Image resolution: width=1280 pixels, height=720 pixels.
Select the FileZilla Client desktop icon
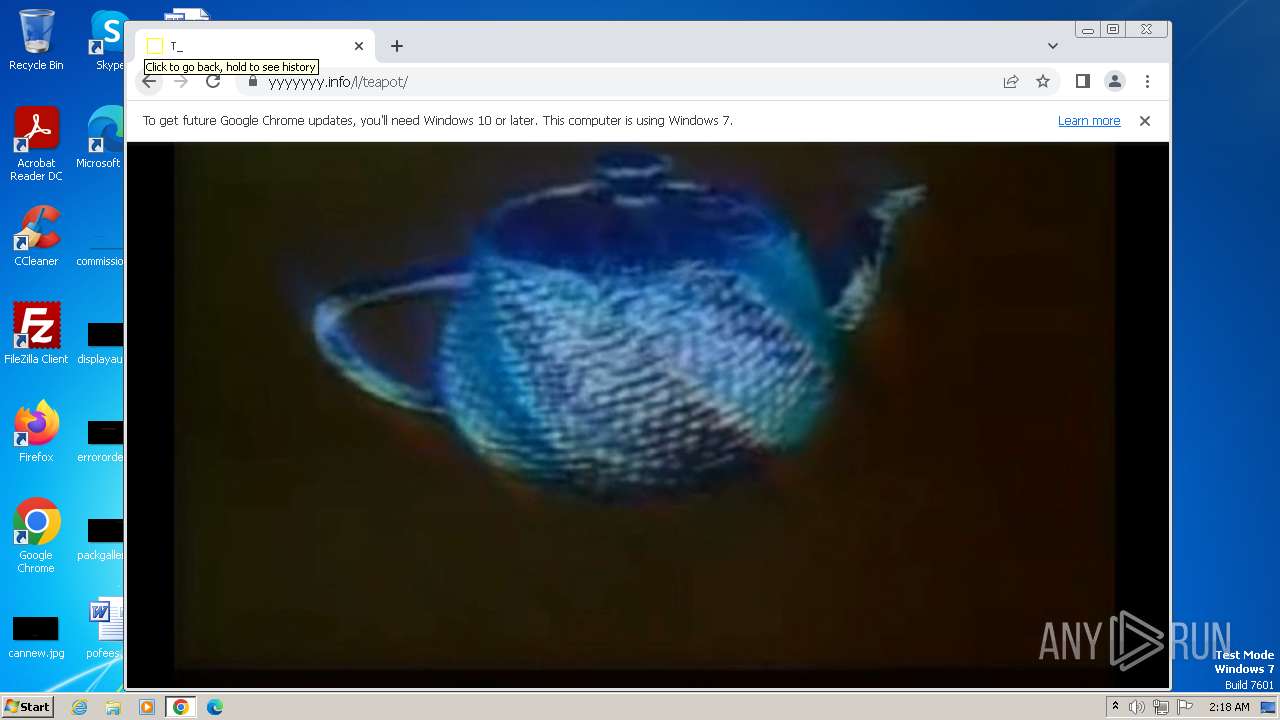click(36, 333)
